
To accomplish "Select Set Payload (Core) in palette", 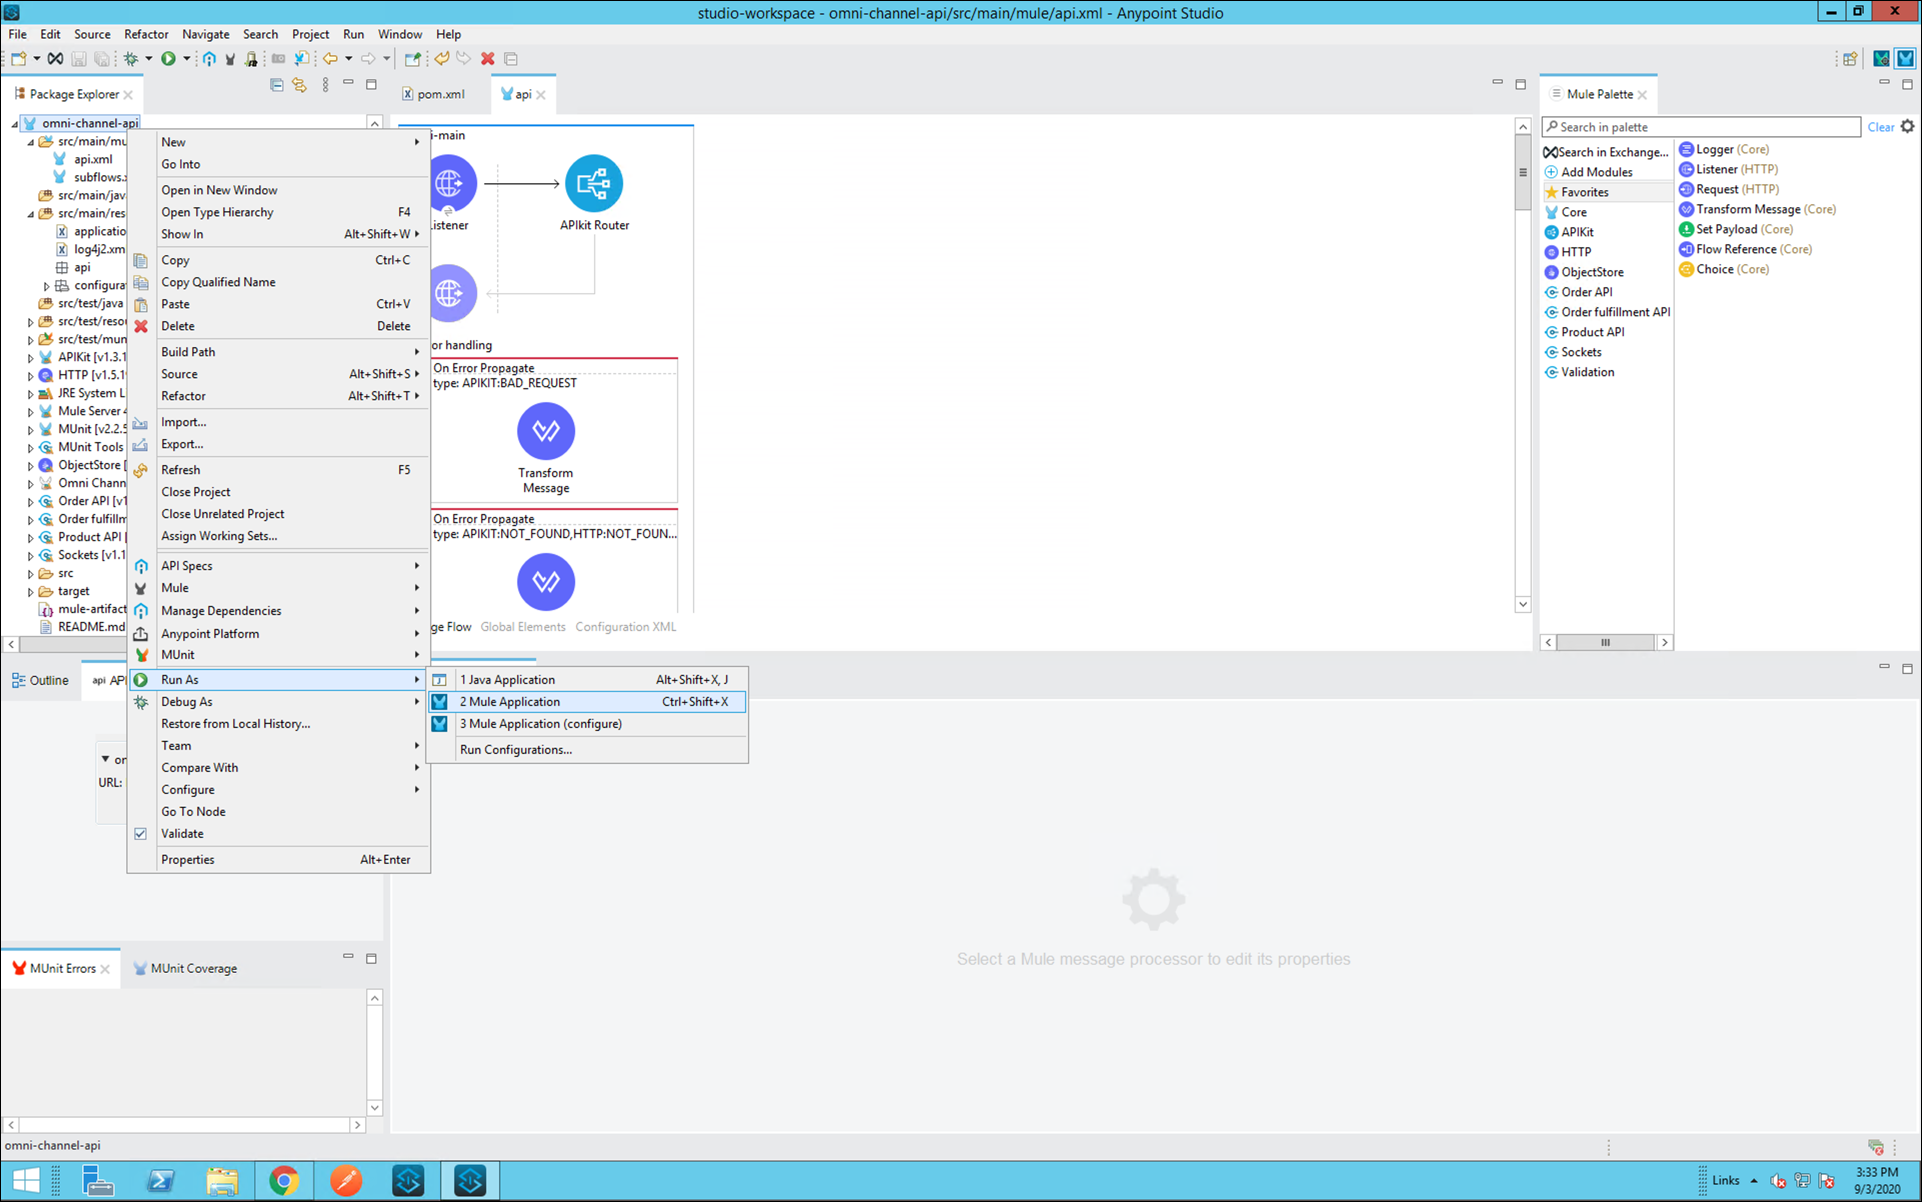I will 1736,229.
